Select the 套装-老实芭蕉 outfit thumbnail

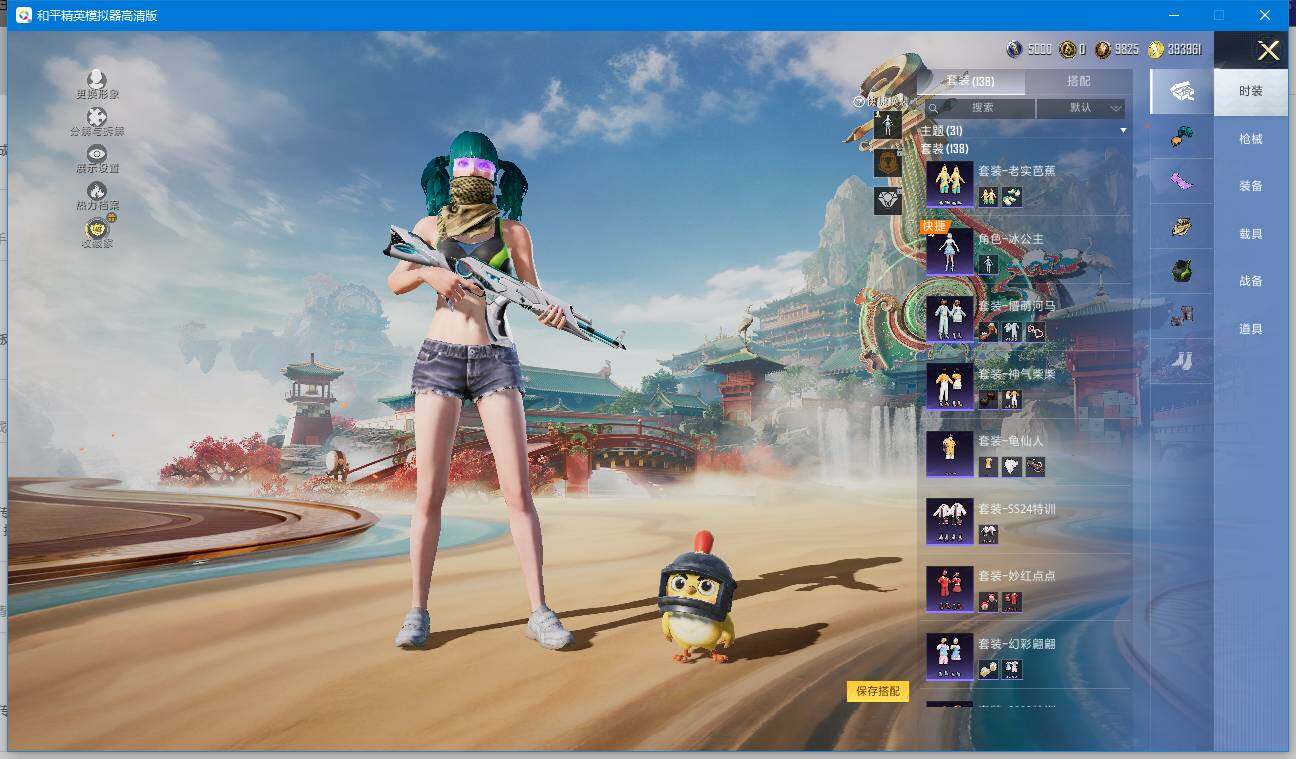pos(949,184)
